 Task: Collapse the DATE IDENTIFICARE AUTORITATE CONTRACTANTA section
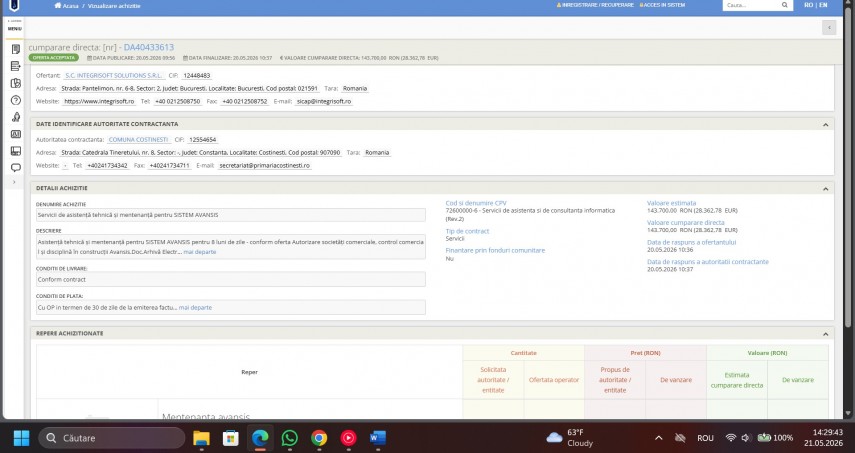coord(825,125)
